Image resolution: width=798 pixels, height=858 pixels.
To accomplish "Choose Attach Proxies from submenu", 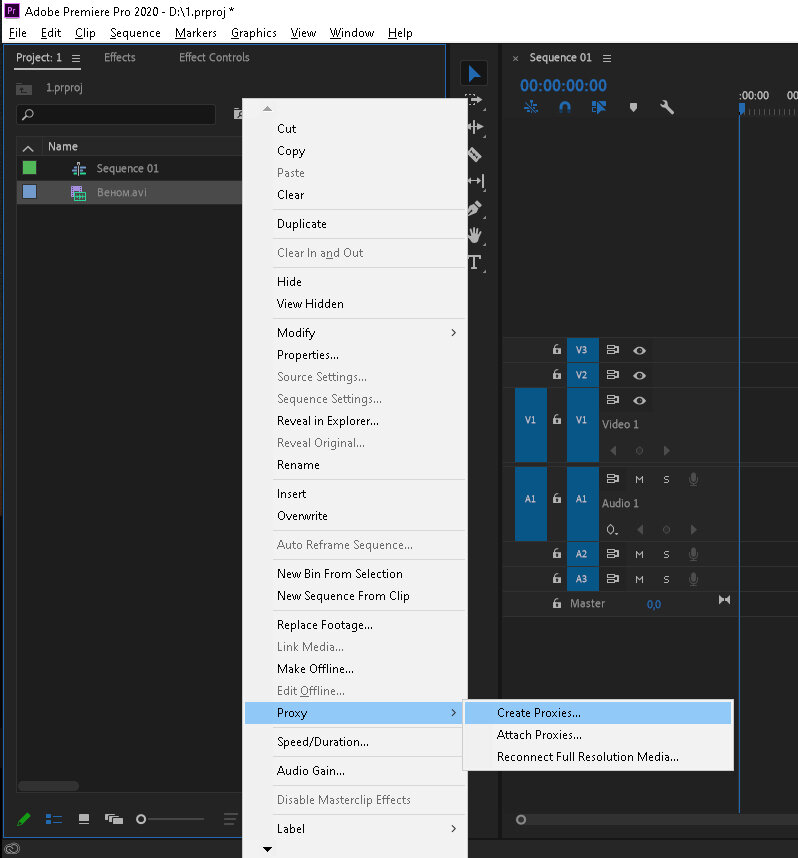I will (598, 735).
